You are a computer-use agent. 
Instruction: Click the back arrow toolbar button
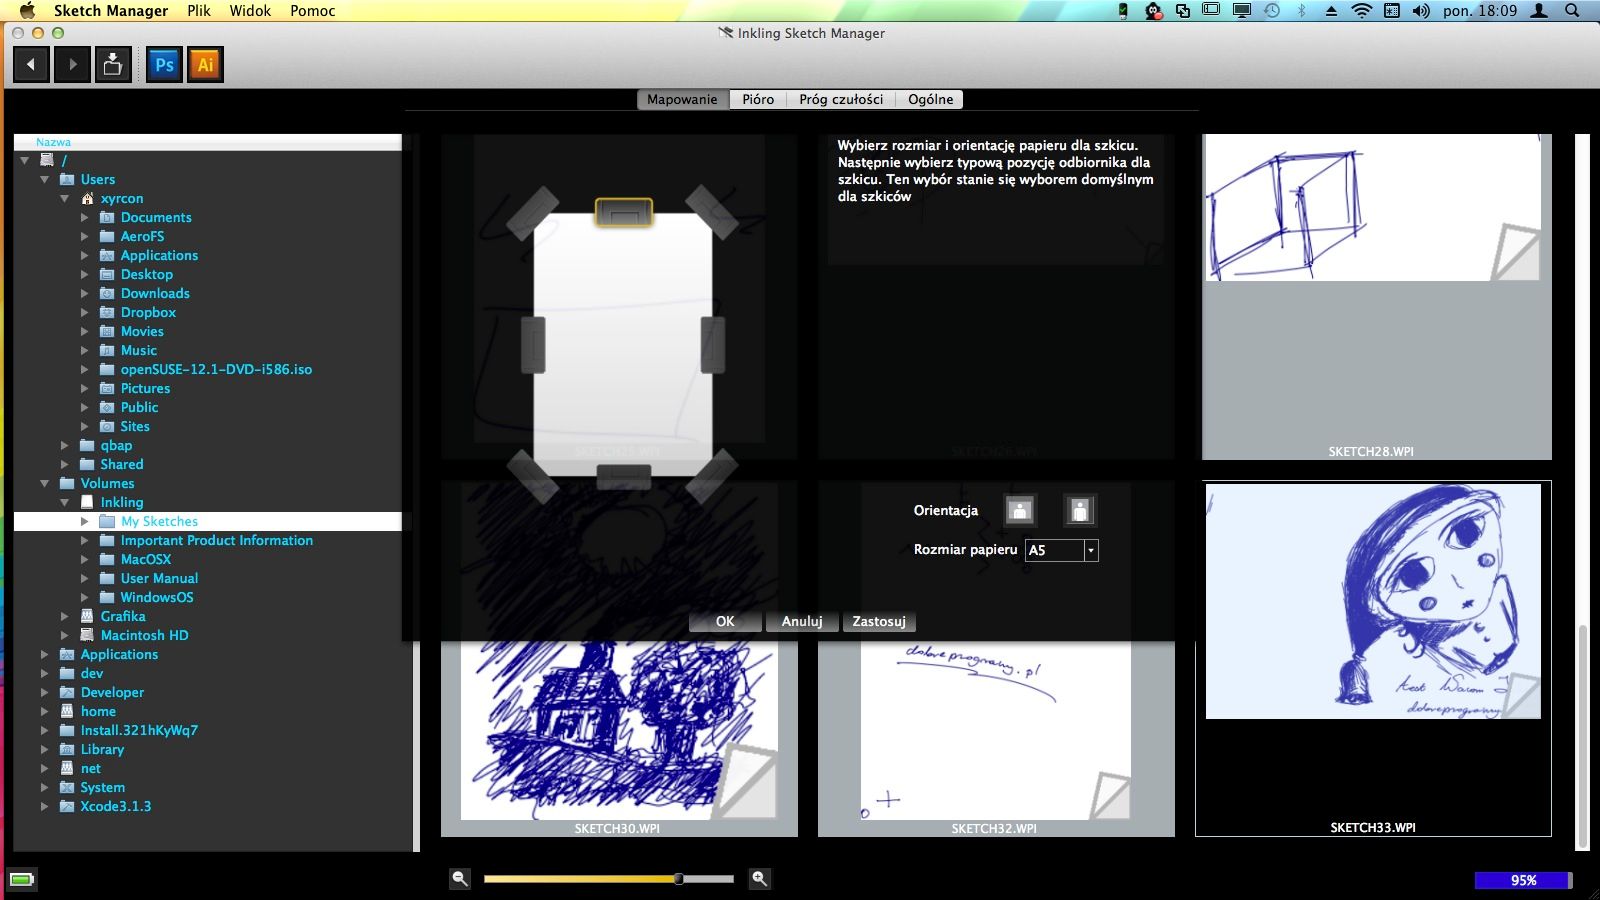coord(31,65)
